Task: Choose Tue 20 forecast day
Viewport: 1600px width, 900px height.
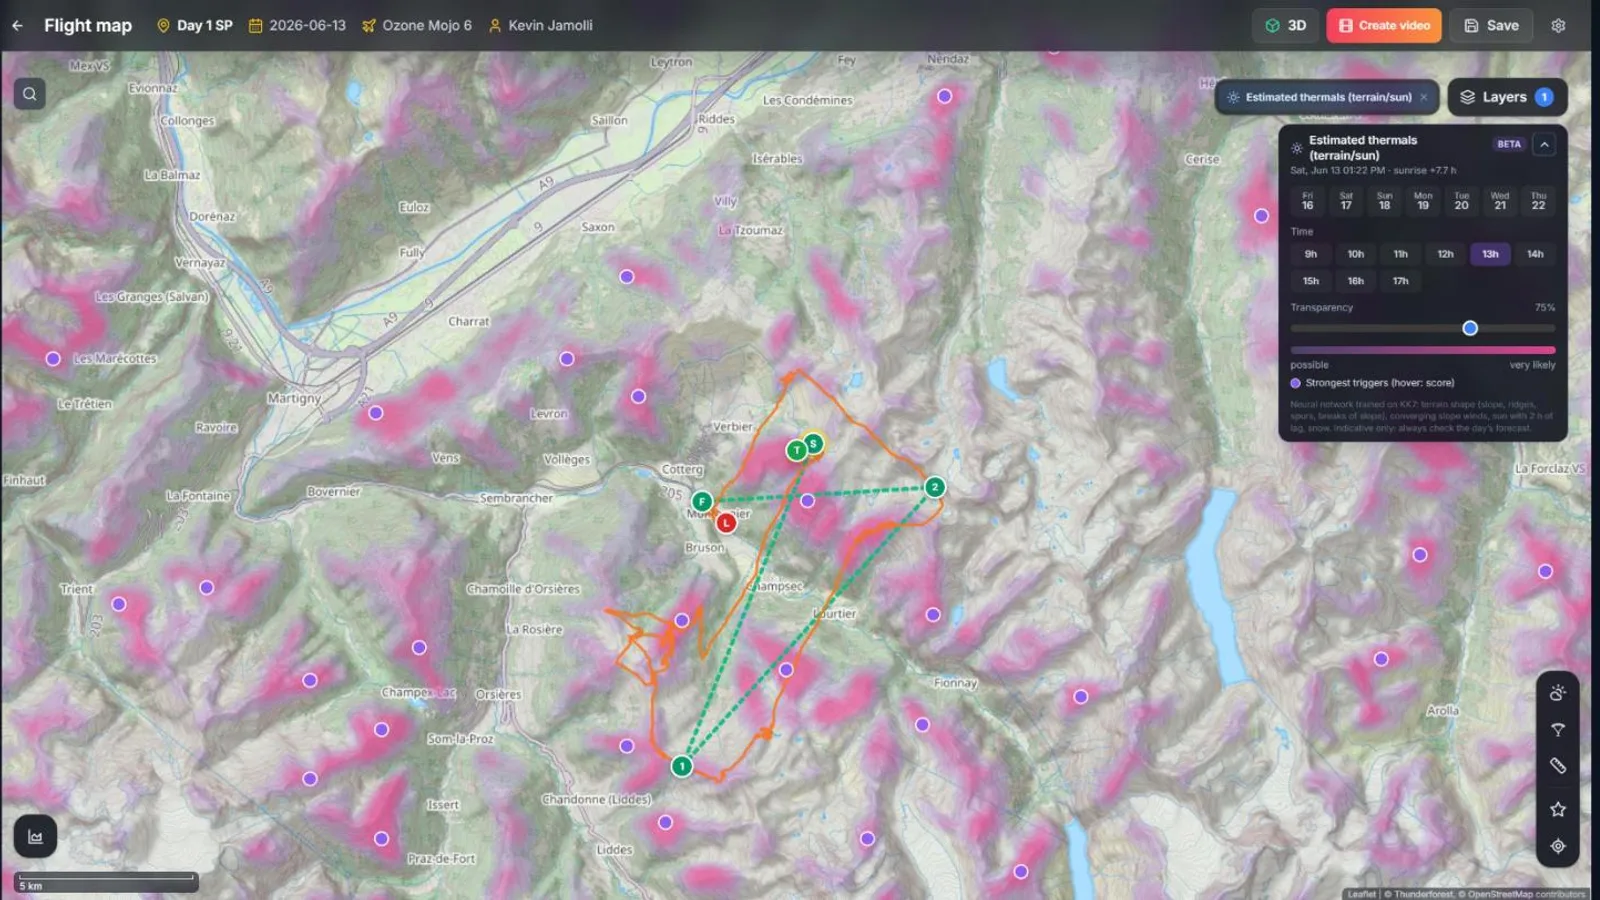Action: coord(1461,201)
